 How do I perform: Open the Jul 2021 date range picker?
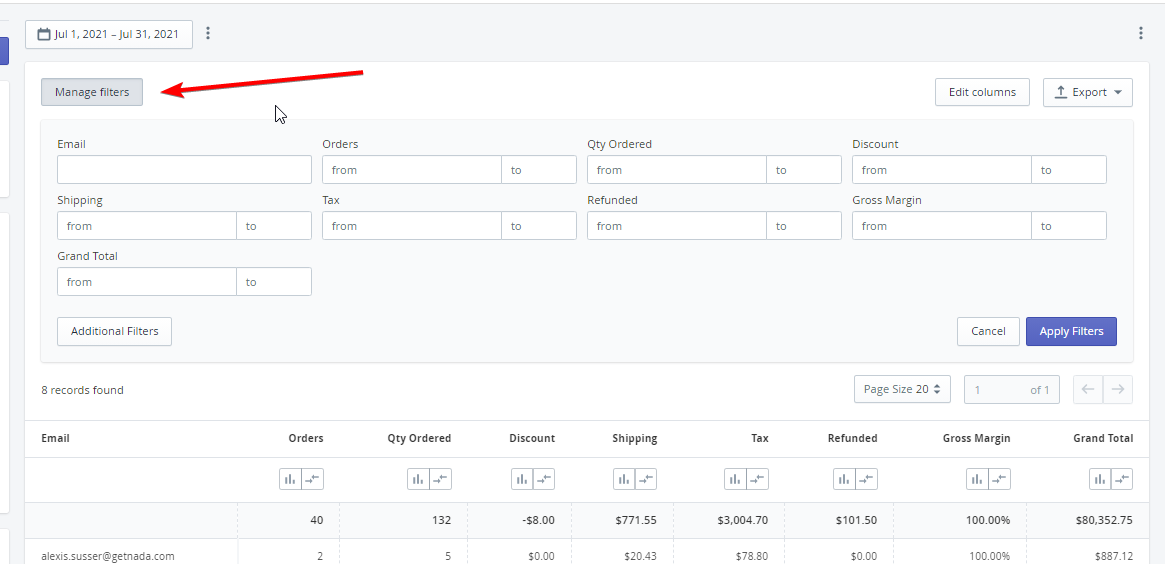(x=108, y=34)
